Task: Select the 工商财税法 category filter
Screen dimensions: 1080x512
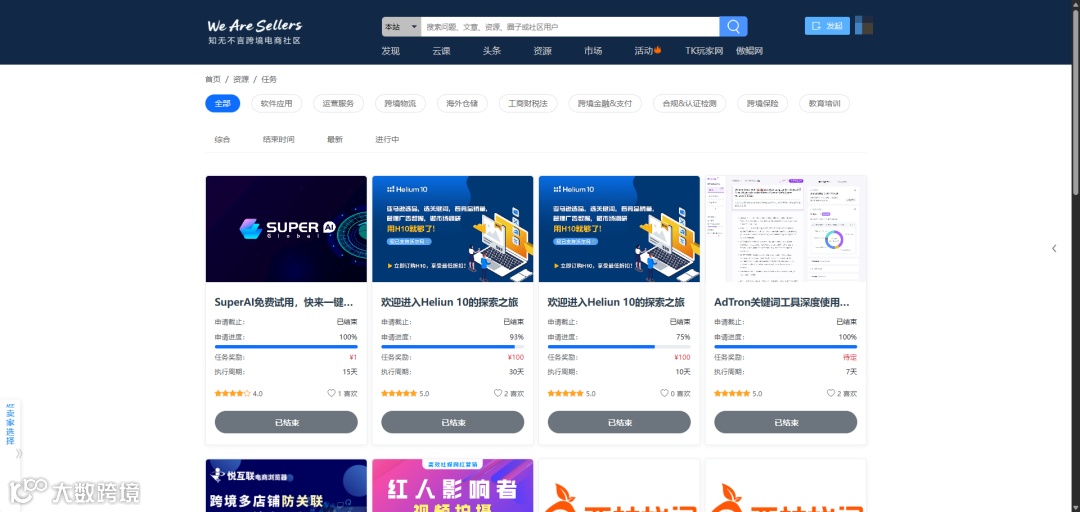Action: pyautogui.click(x=528, y=104)
